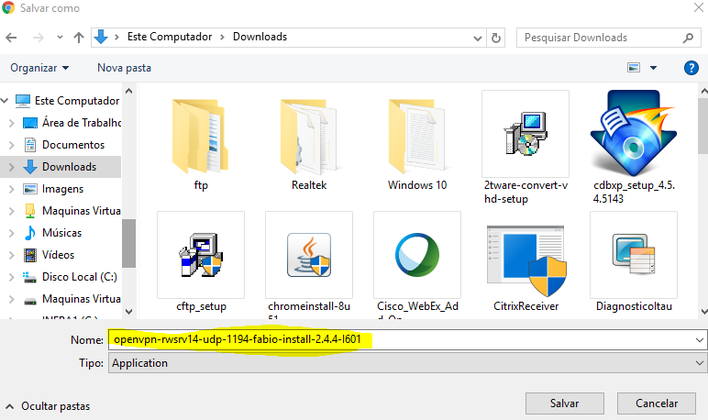Click navigation pane scroll up arrow
The width and height of the screenshot is (708, 420).
pos(129,91)
